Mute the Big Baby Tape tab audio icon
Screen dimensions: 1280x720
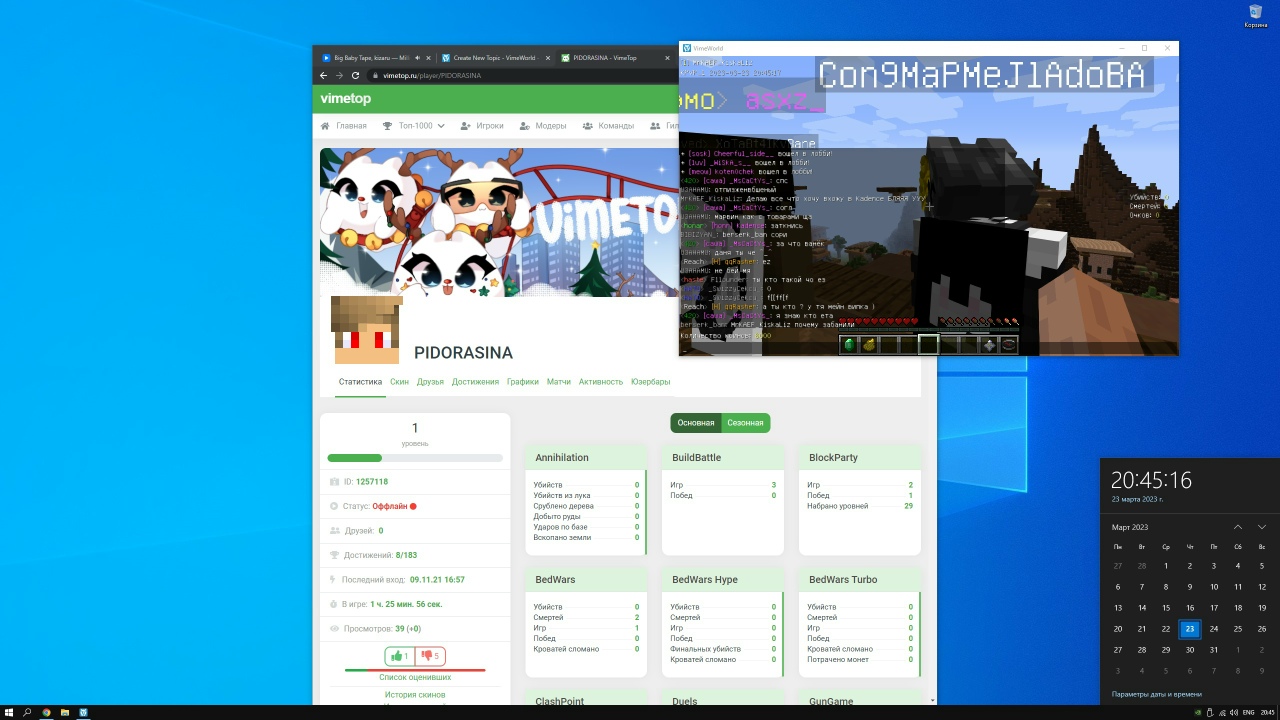coord(418,58)
